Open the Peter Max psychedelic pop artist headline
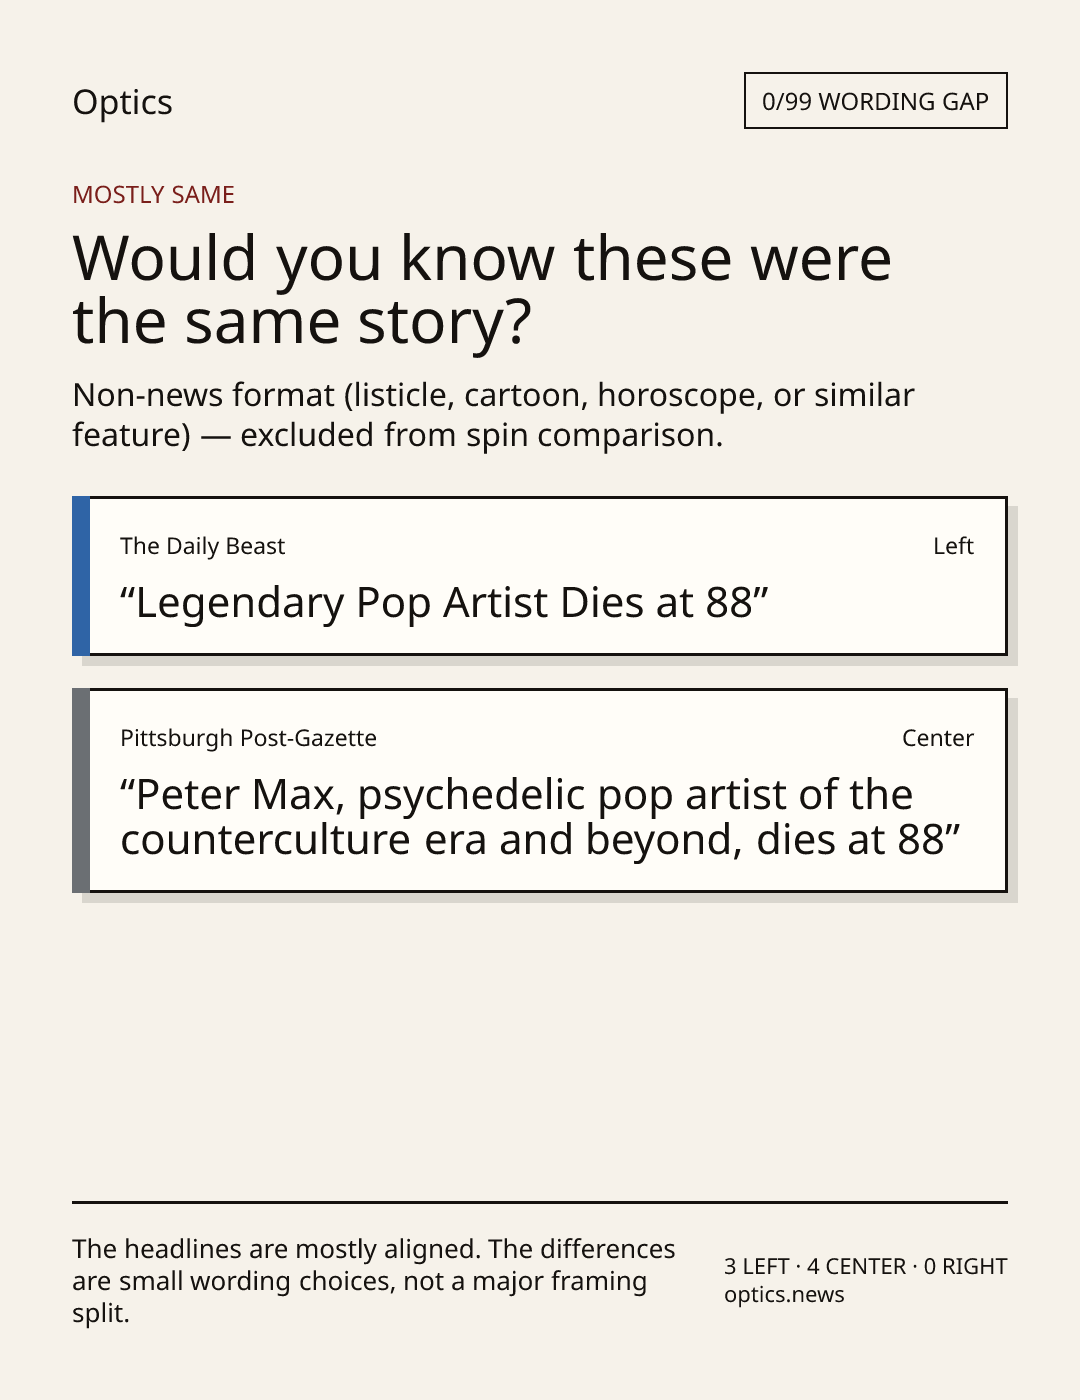This screenshot has width=1080, height=1400. [540, 817]
